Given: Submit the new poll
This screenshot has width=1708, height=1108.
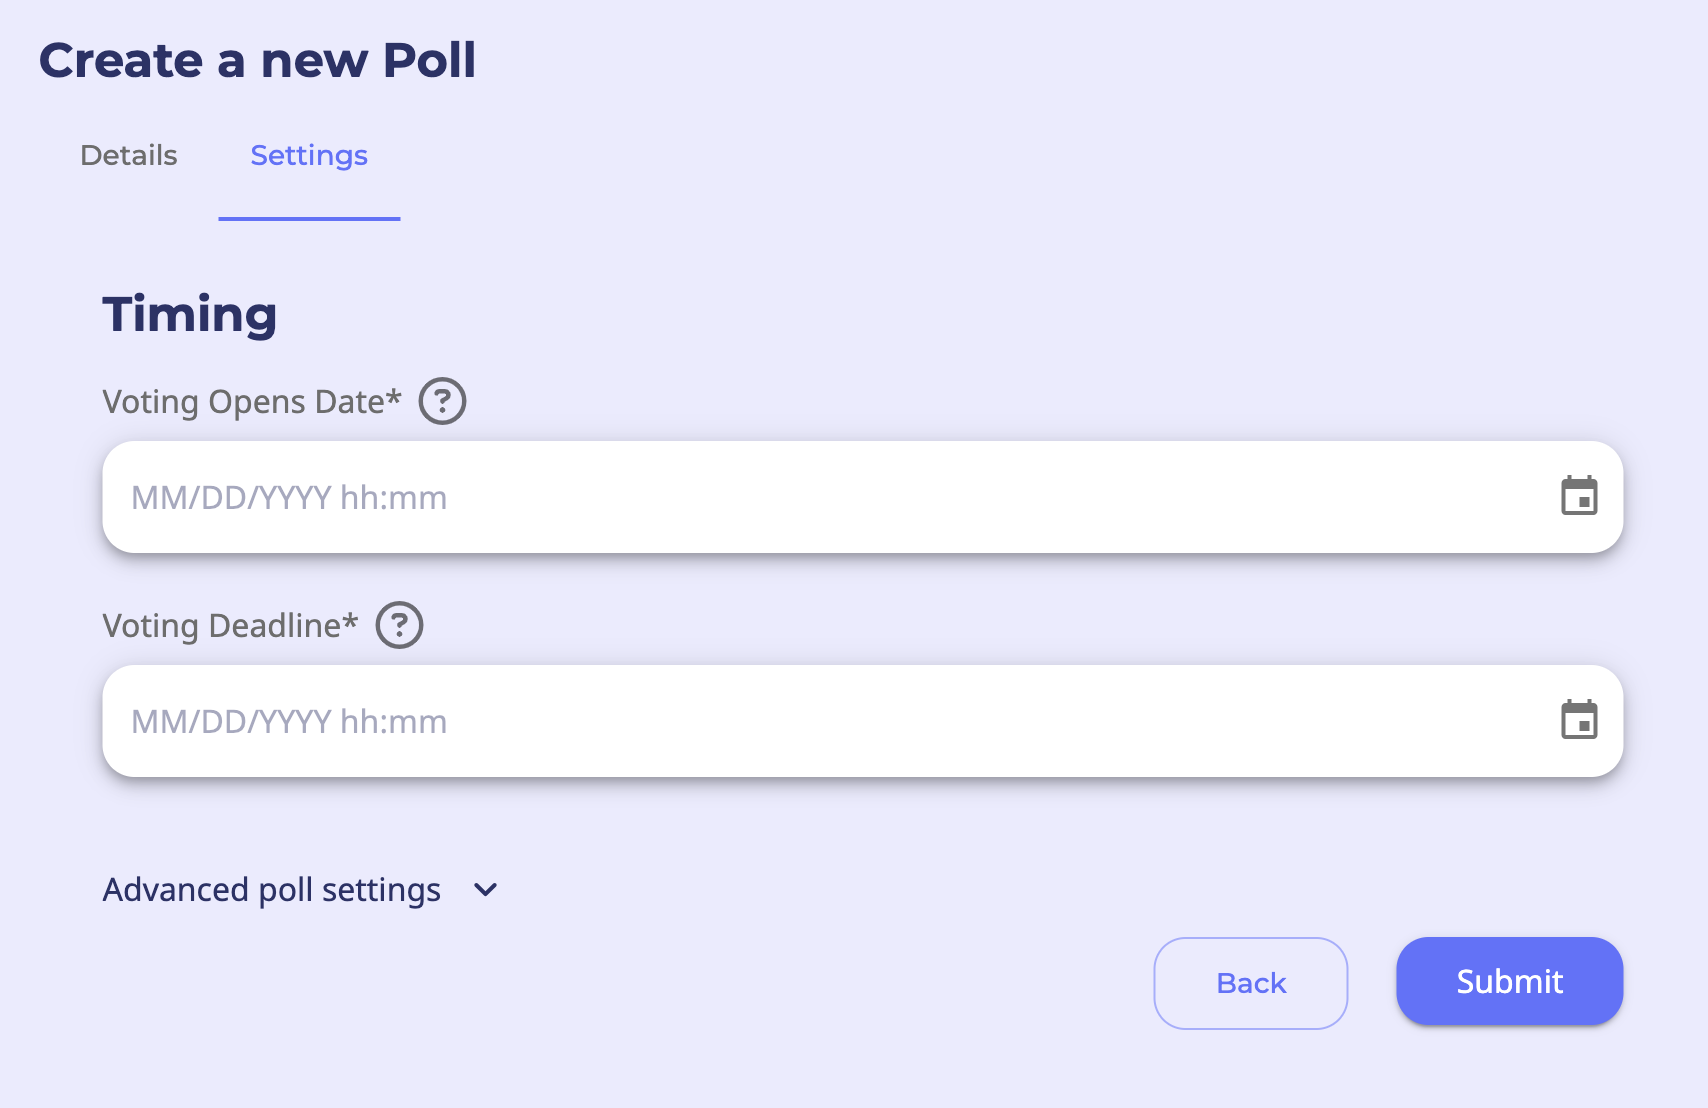Looking at the screenshot, I should click(x=1509, y=981).
